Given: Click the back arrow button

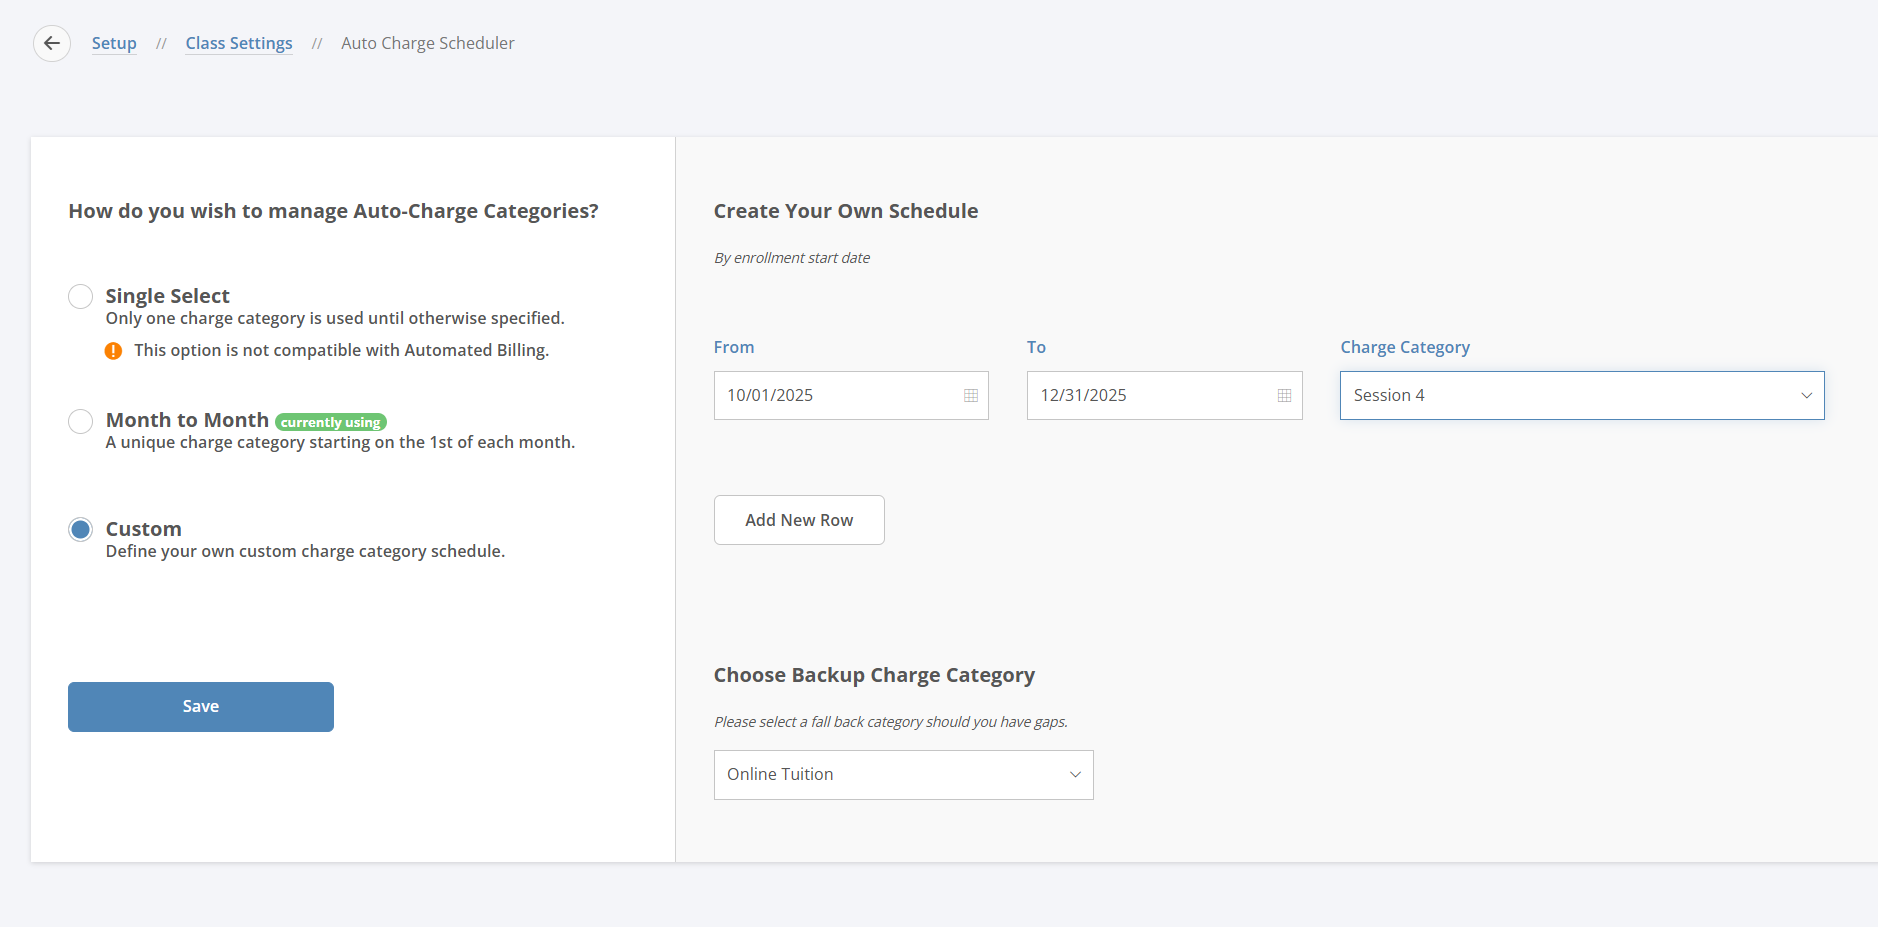Looking at the screenshot, I should click(52, 43).
